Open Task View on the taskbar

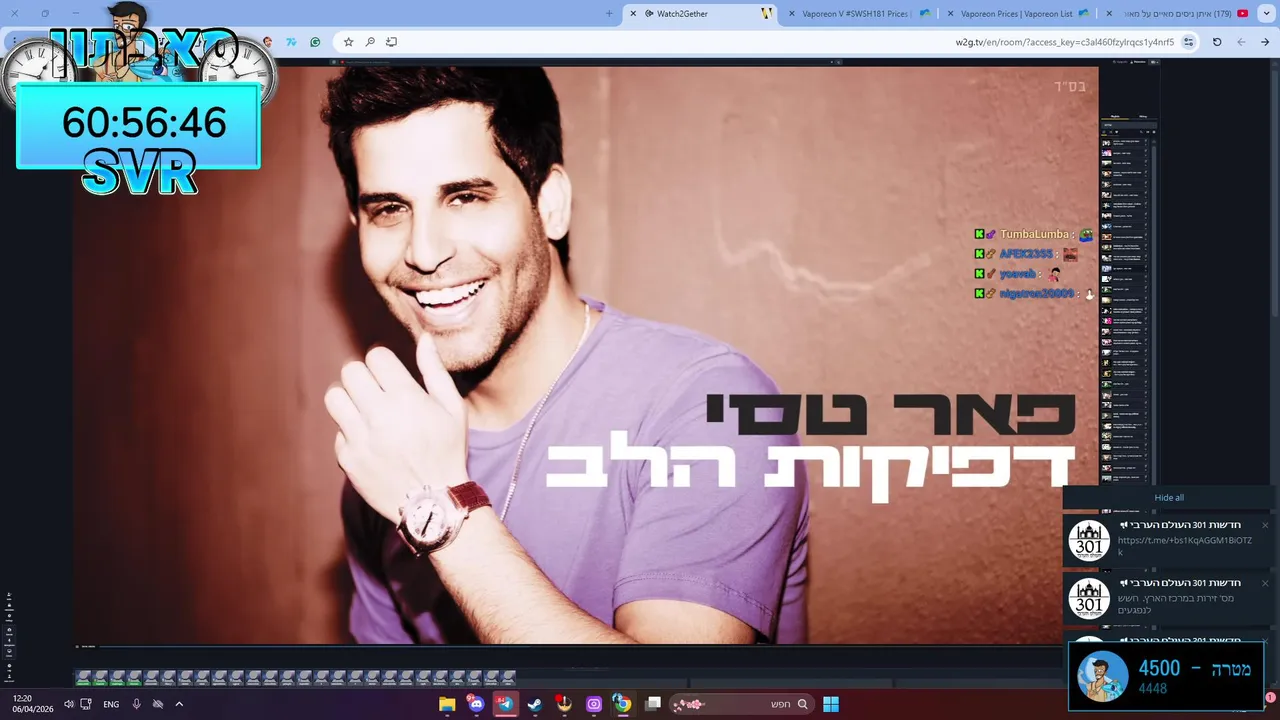tap(653, 704)
